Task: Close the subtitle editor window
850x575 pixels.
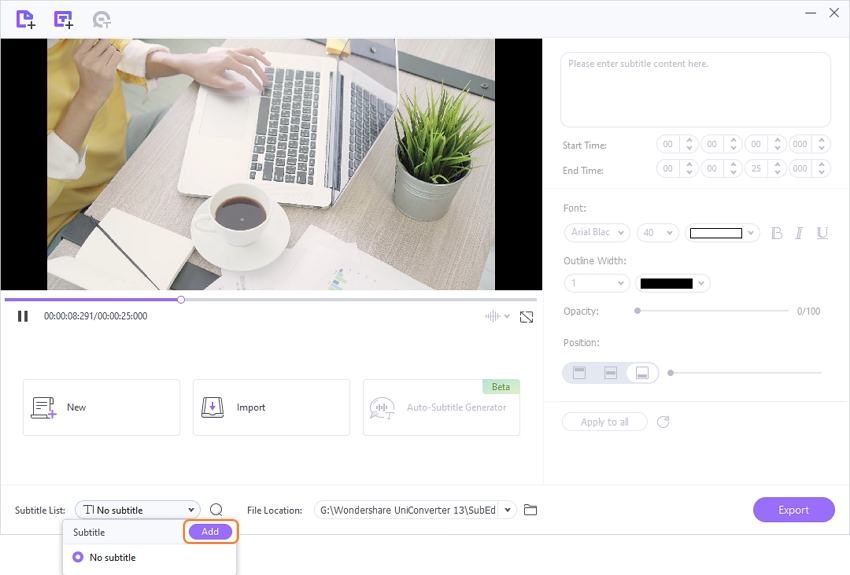Action: click(x=834, y=12)
